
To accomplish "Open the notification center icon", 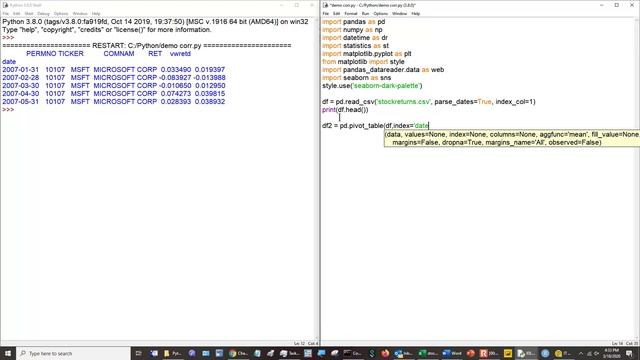I will pos(629,353).
